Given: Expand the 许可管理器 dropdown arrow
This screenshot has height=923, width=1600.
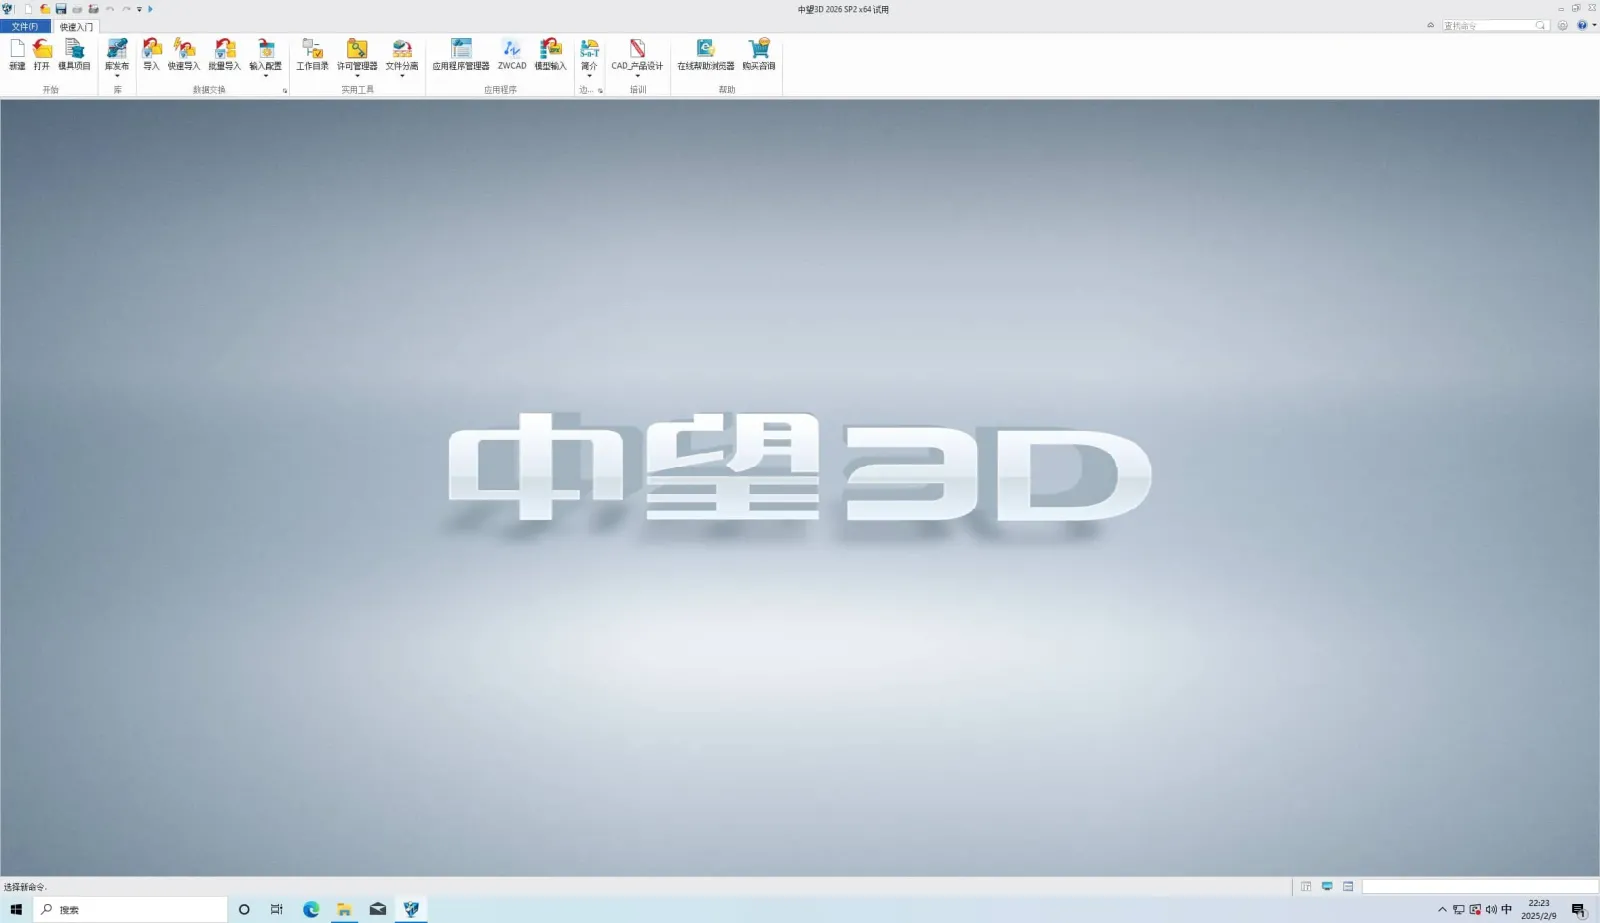Looking at the screenshot, I should [357, 76].
